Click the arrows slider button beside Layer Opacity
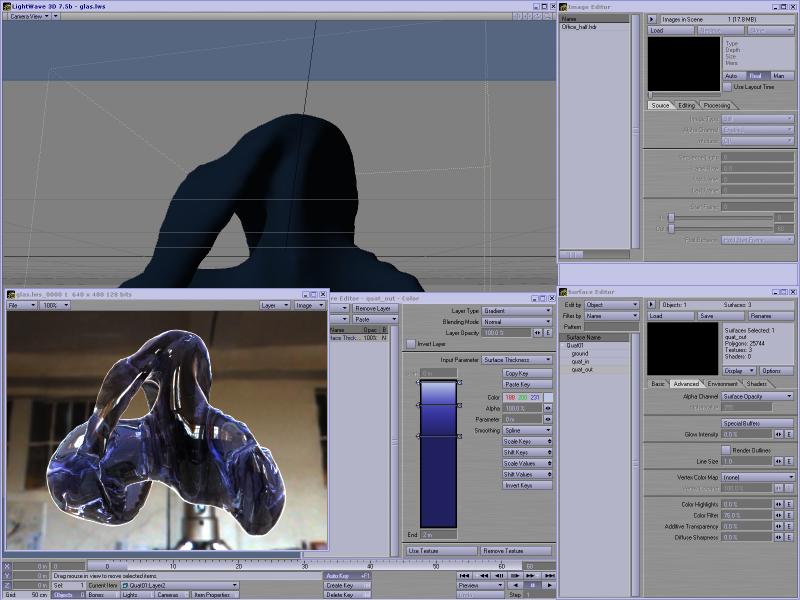Image resolution: width=800 pixels, height=600 pixels. (x=538, y=333)
